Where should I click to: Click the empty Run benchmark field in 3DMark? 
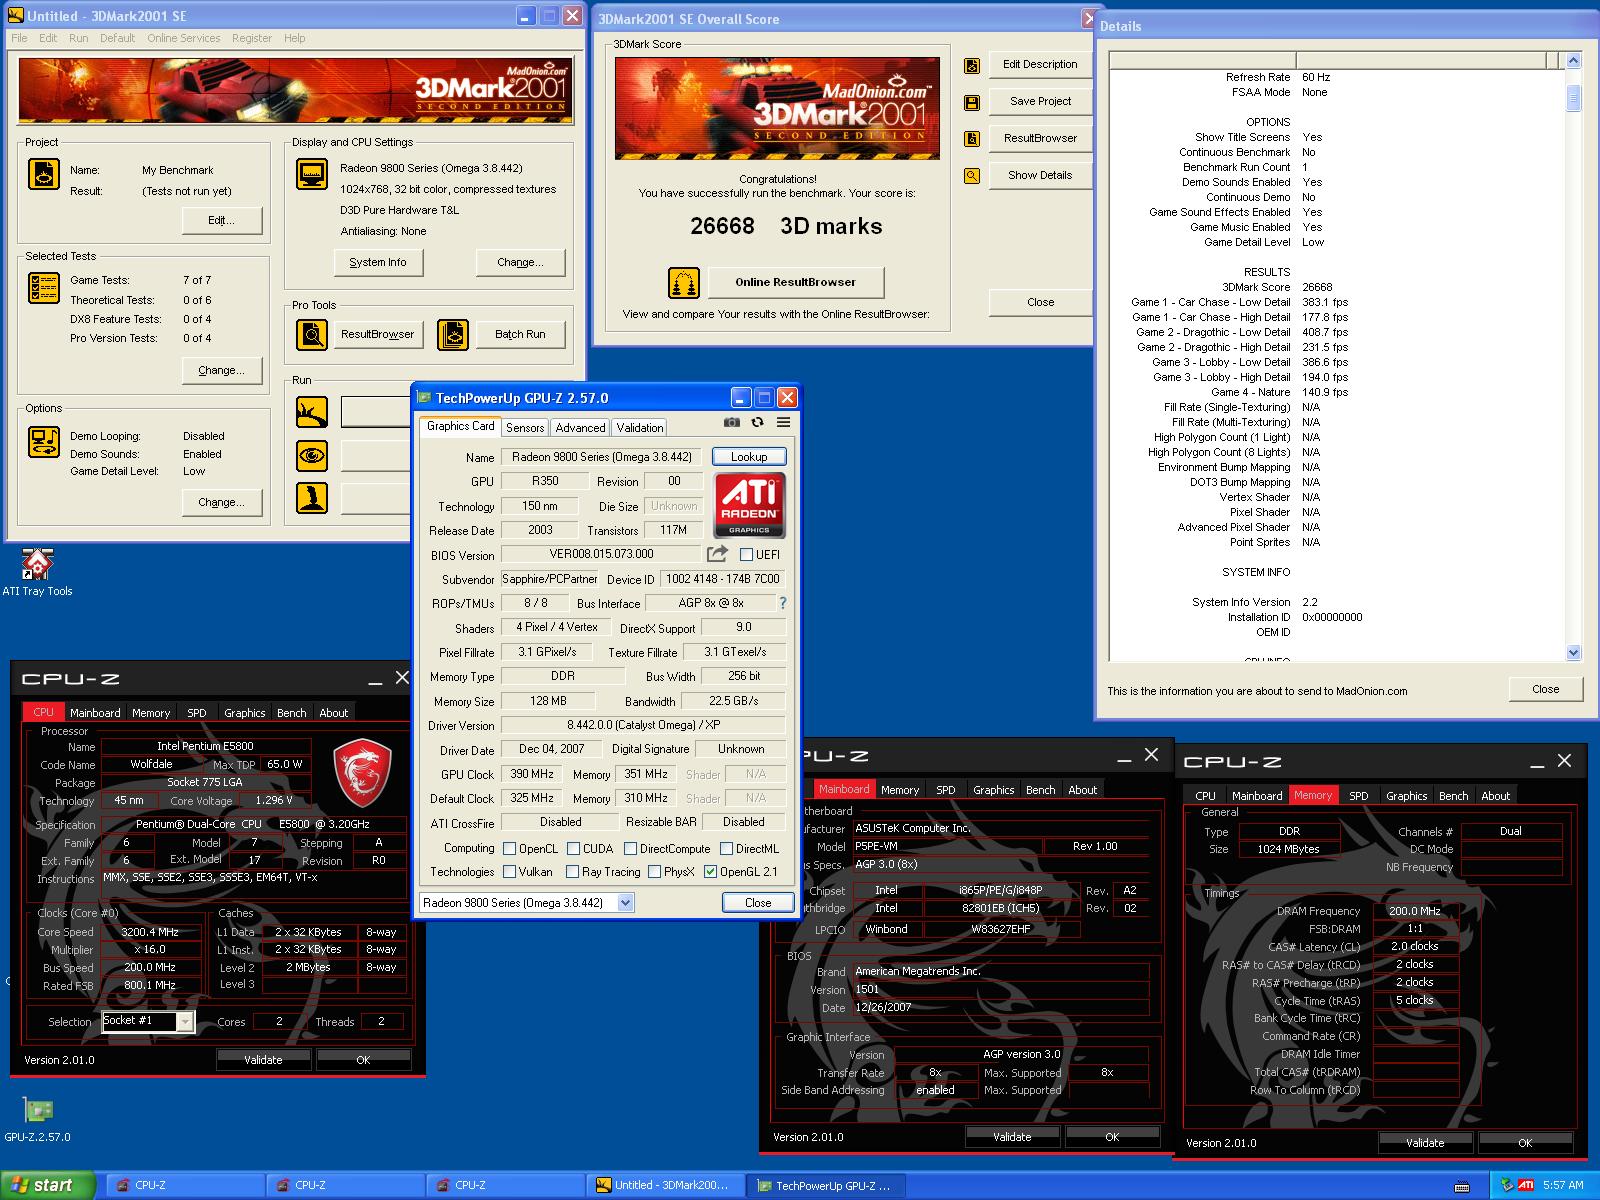point(376,411)
